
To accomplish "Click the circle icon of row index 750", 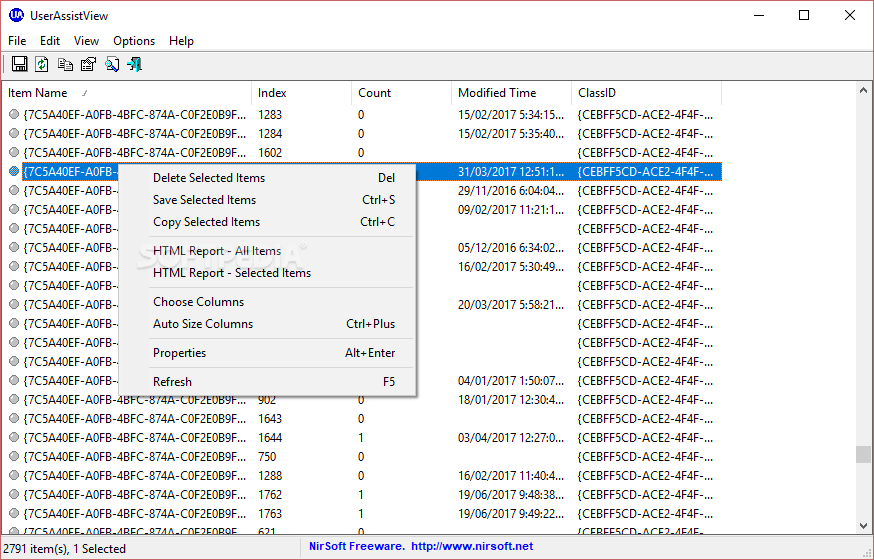I will pyautogui.click(x=14, y=456).
